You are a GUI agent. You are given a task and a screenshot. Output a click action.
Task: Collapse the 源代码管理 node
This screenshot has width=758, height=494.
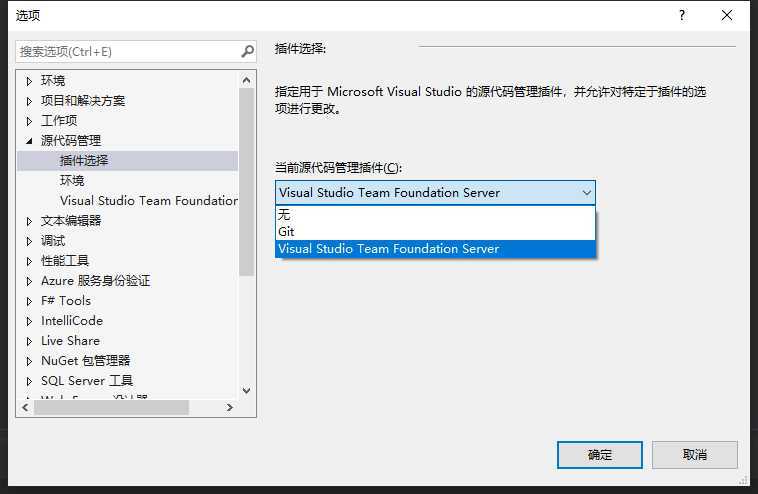pos(29,141)
